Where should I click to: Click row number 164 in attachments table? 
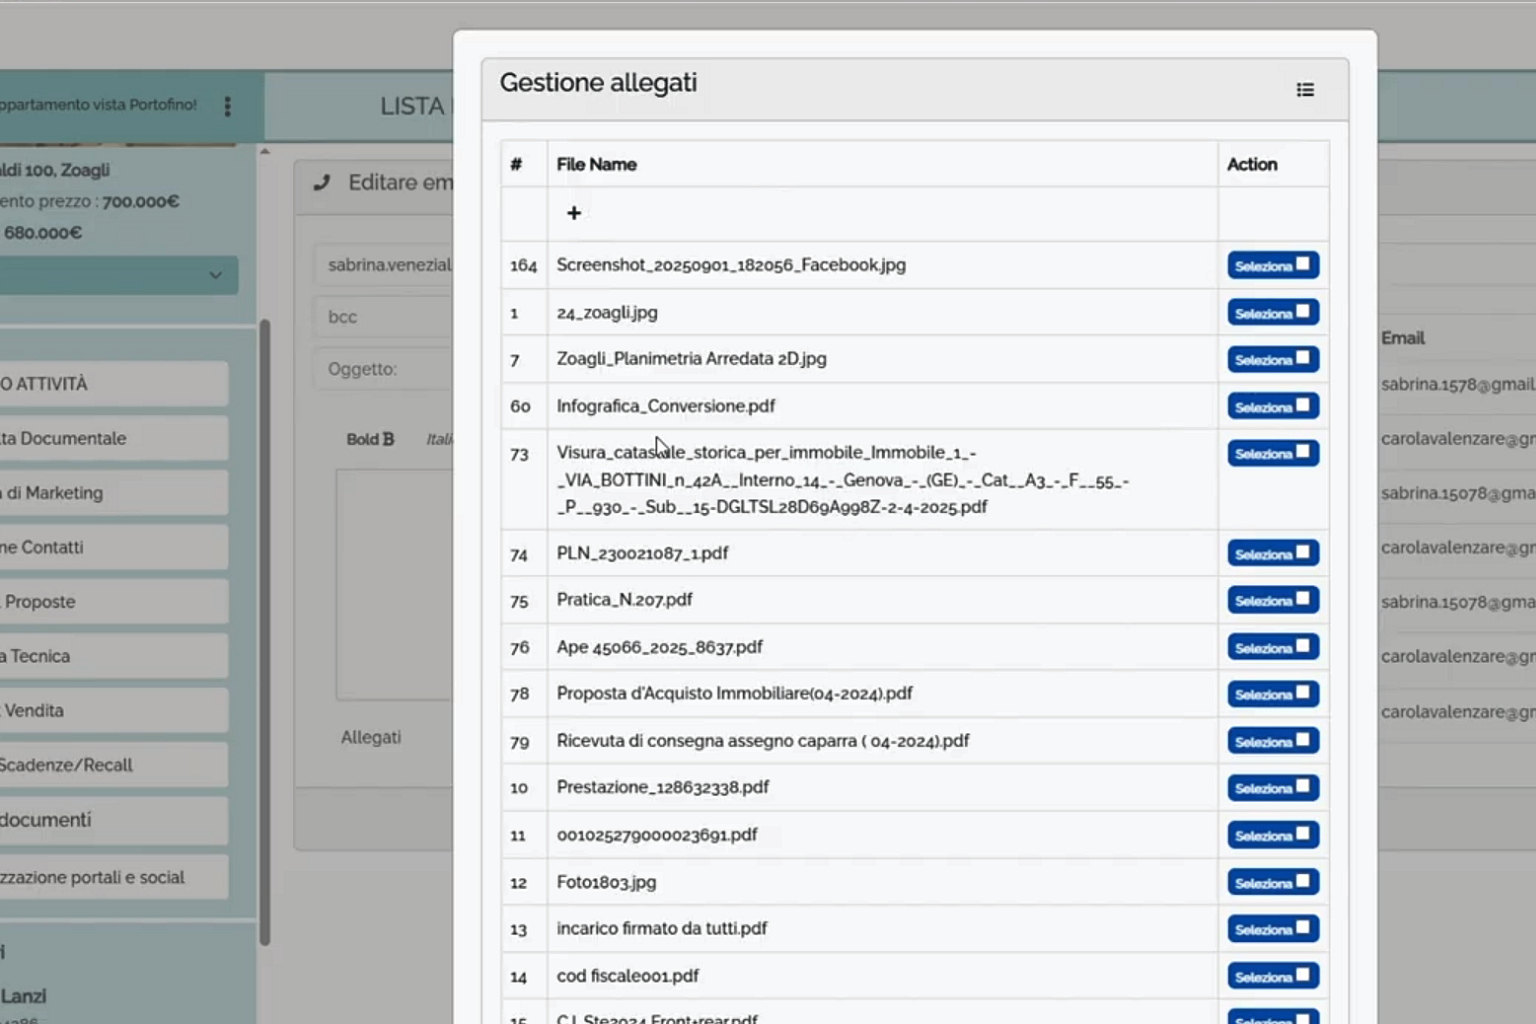523,265
